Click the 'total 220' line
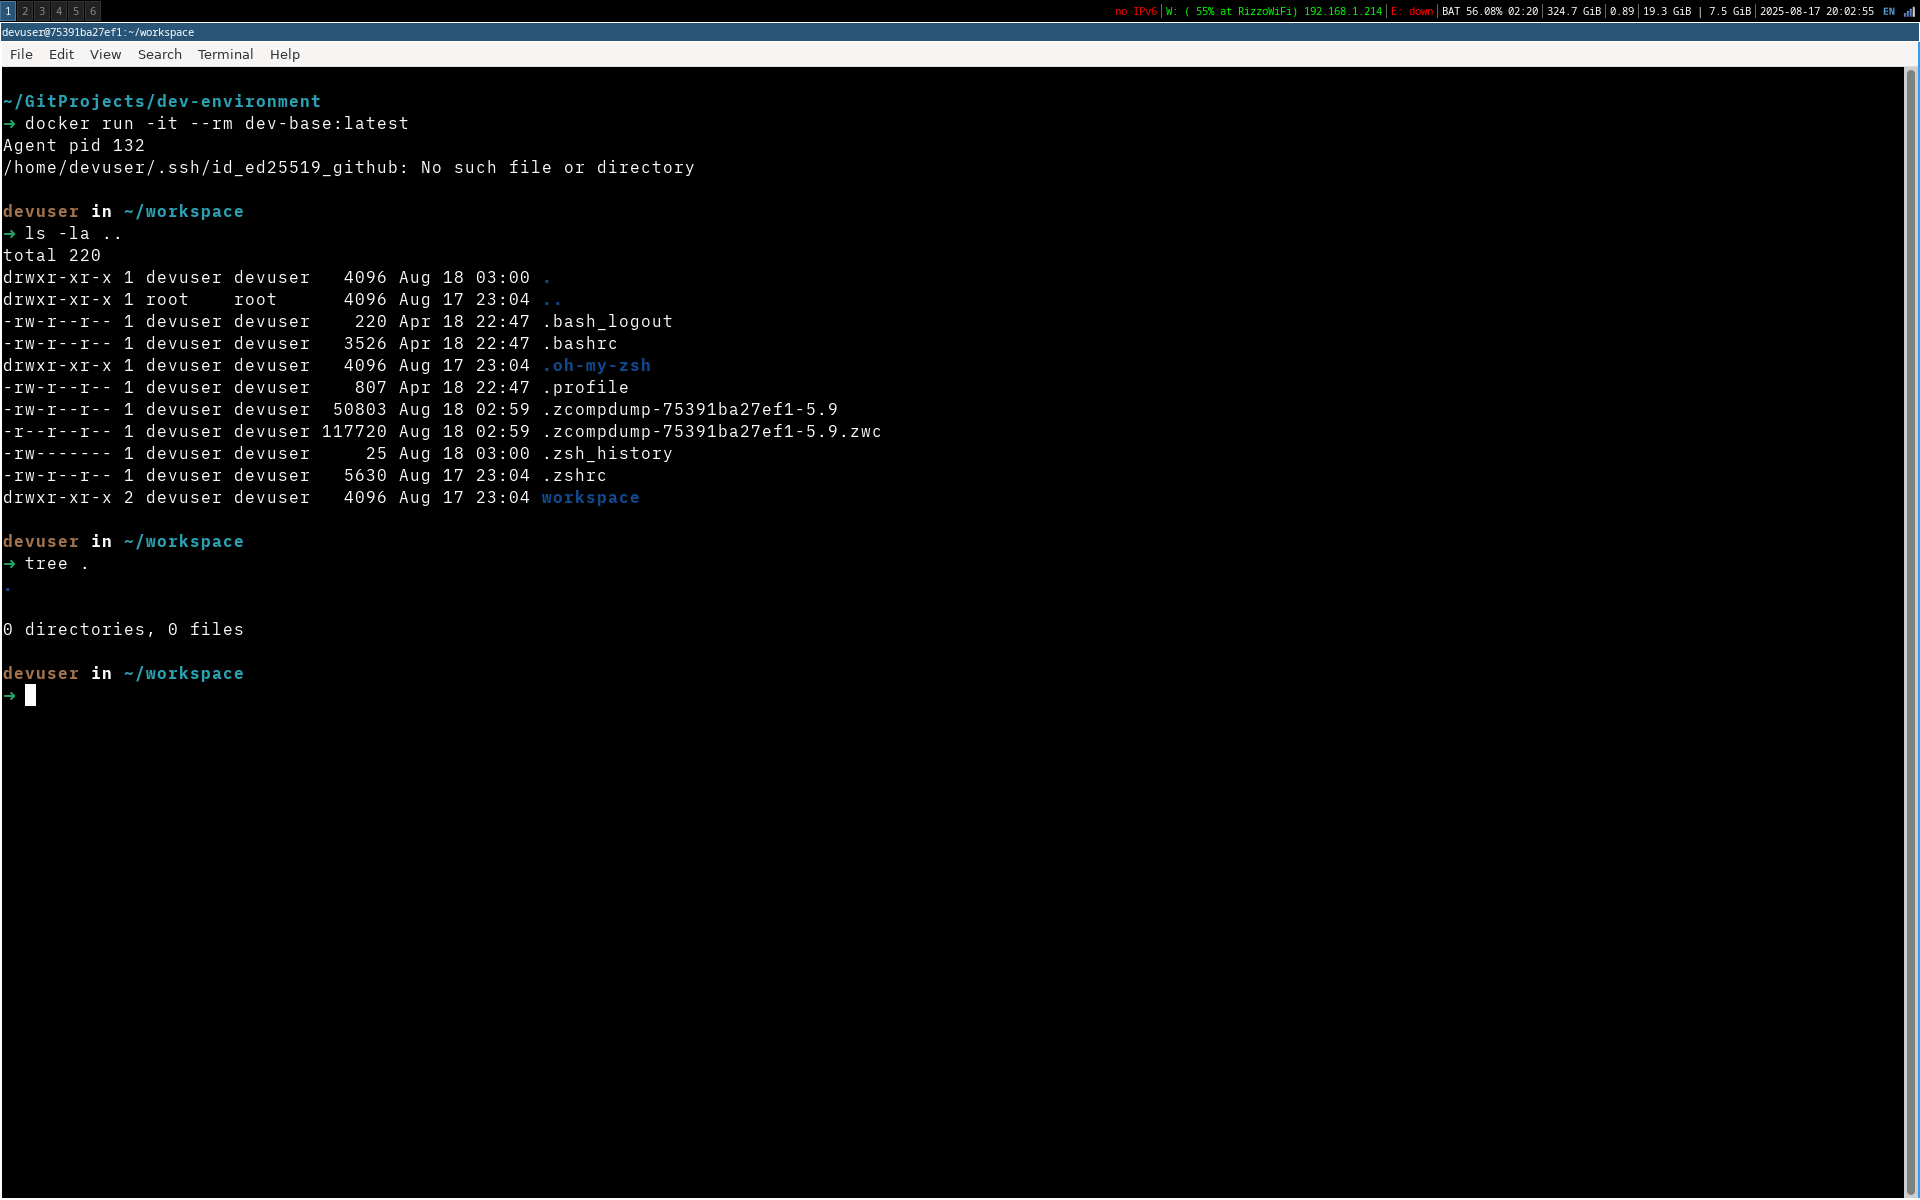 click(x=52, y=255)
